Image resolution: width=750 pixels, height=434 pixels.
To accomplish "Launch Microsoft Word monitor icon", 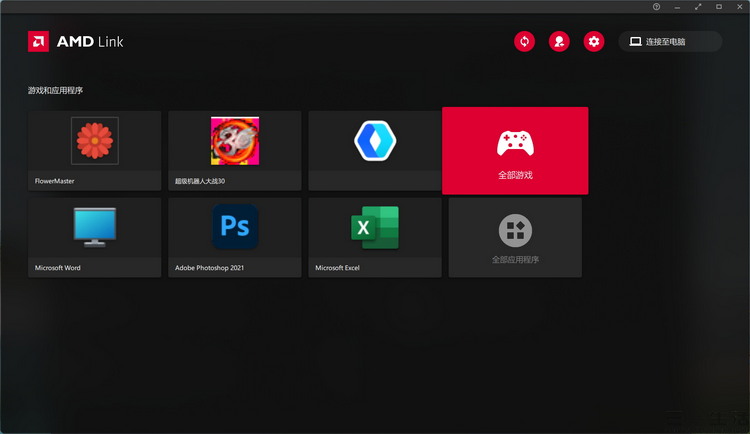I will click(x=95, y=227).
